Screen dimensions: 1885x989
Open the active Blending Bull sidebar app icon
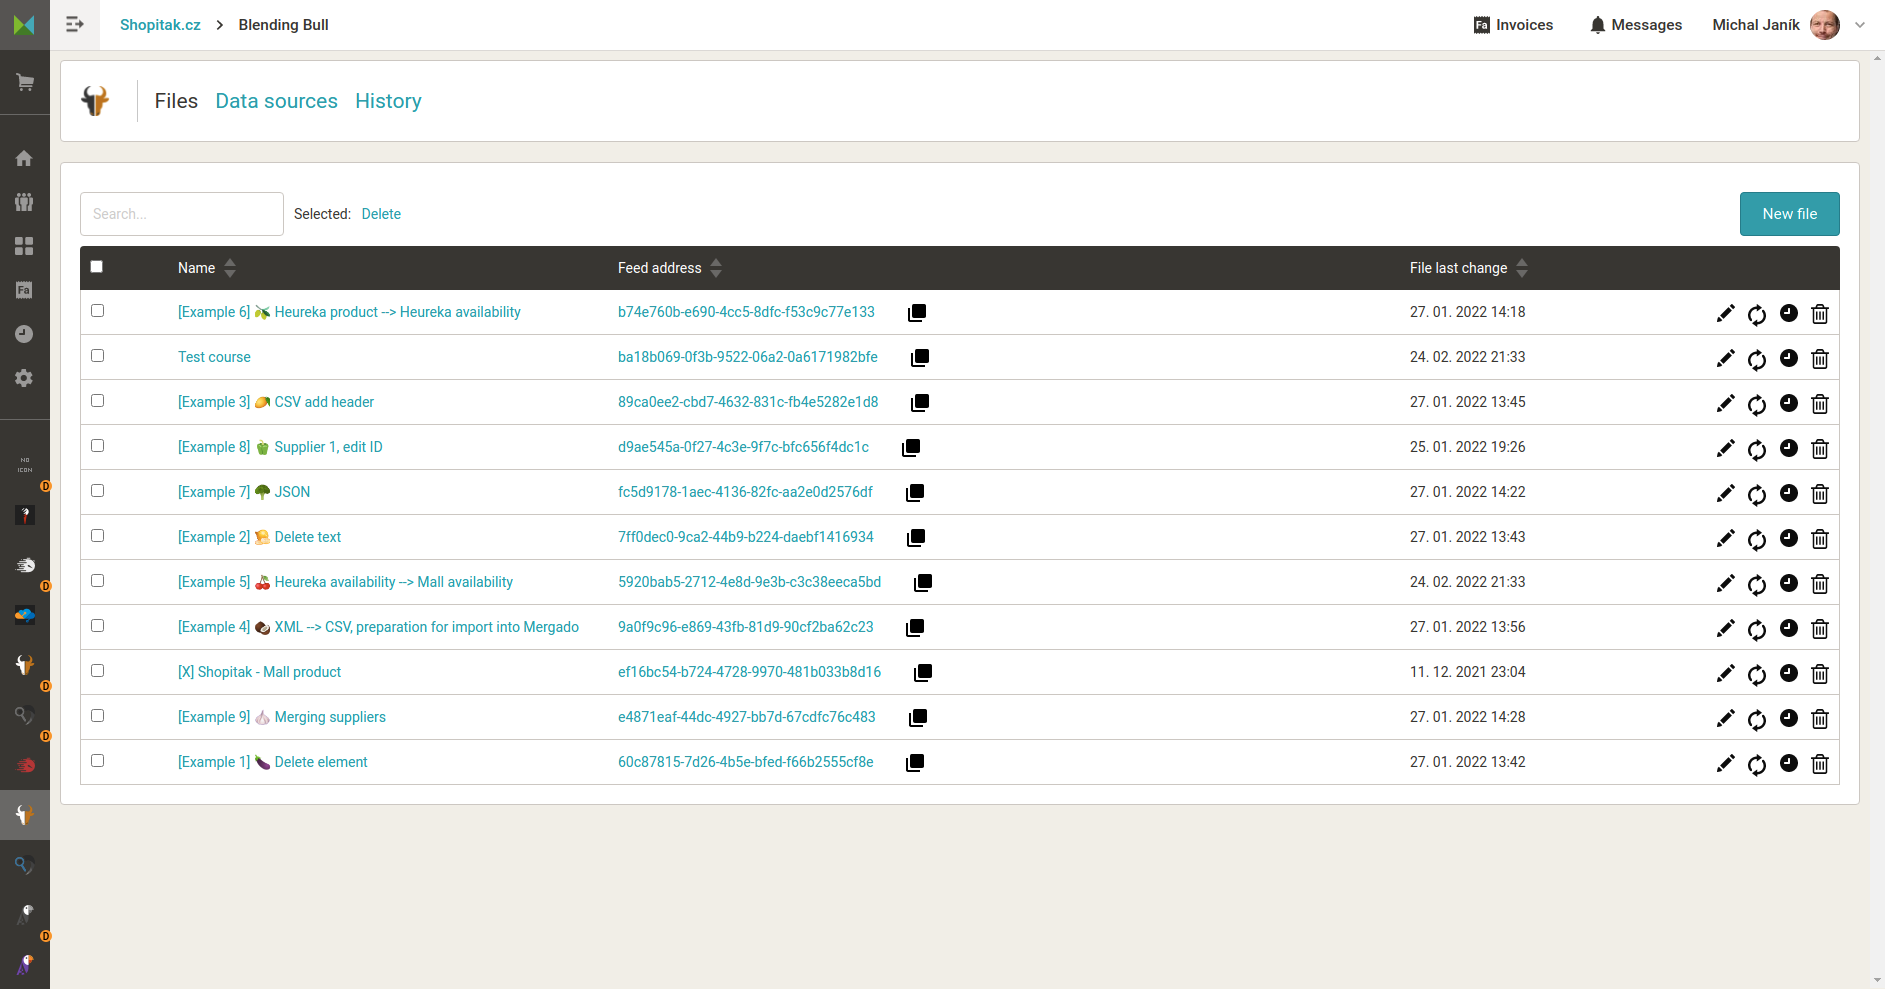click(25, 815)
